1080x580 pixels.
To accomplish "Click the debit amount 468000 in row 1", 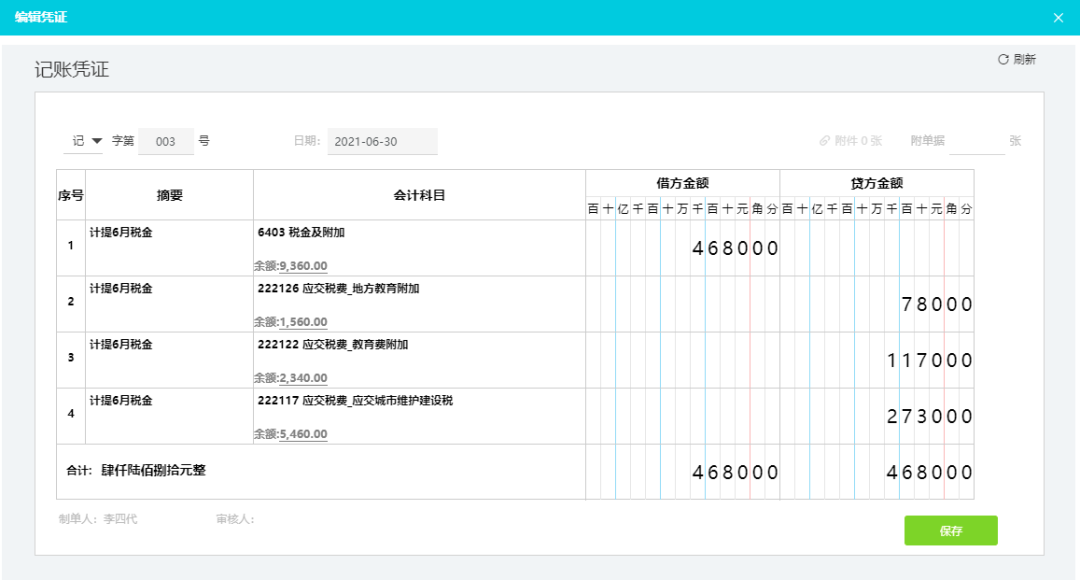I will 733,248.
